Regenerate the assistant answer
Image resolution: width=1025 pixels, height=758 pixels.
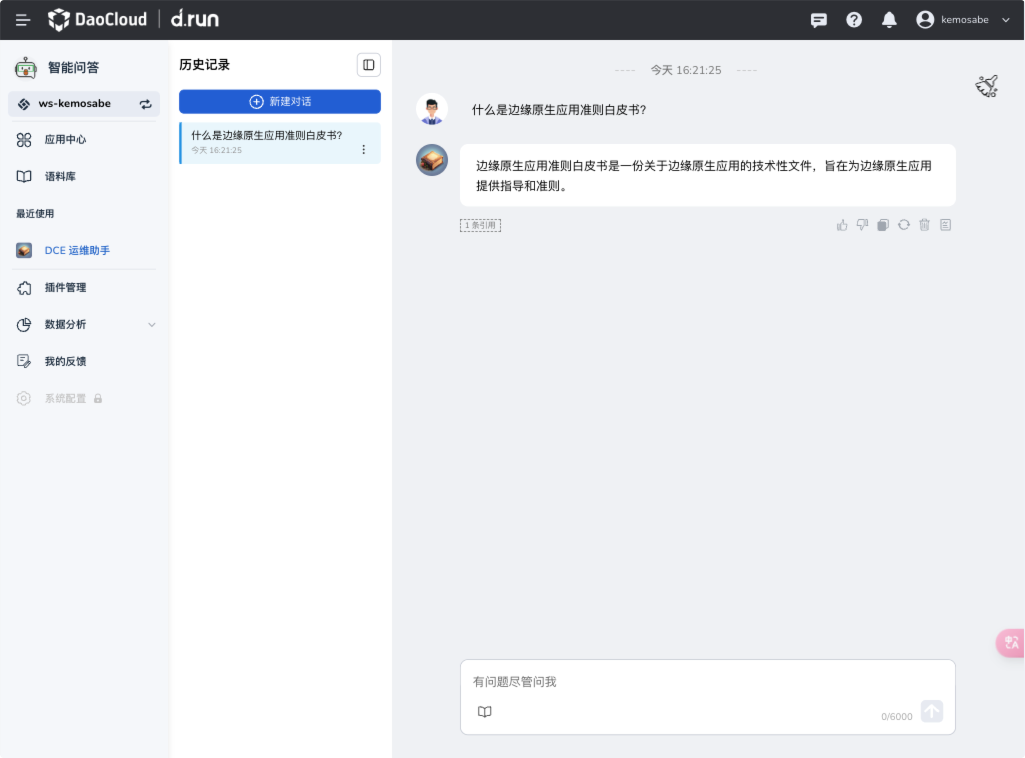[903, 225]
